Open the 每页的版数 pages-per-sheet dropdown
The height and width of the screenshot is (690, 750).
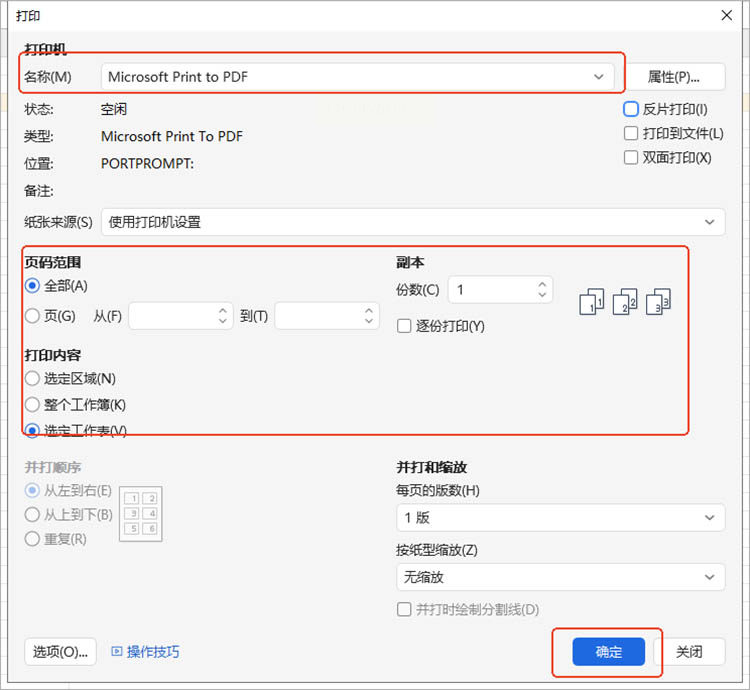(x=561, y=517)
